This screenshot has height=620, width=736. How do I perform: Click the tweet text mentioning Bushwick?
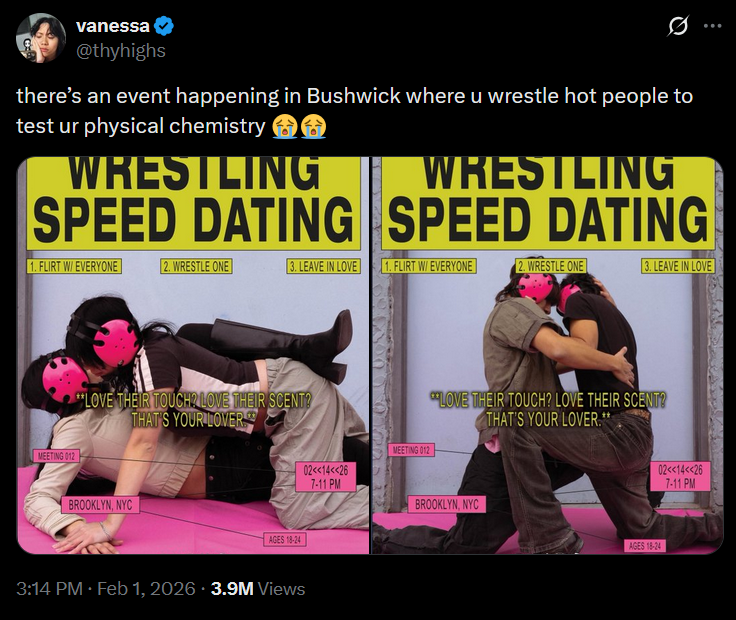pyautogui.click(x=354, y=111)
